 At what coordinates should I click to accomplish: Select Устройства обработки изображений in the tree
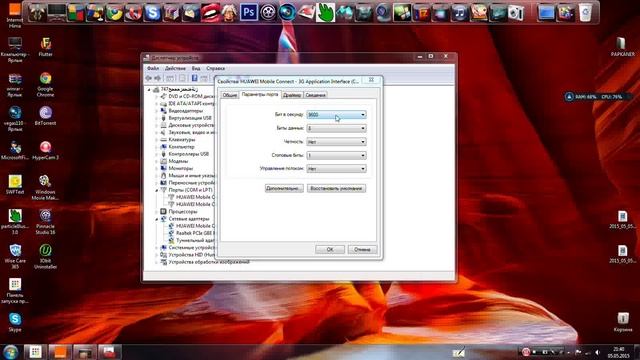[209, 262]
